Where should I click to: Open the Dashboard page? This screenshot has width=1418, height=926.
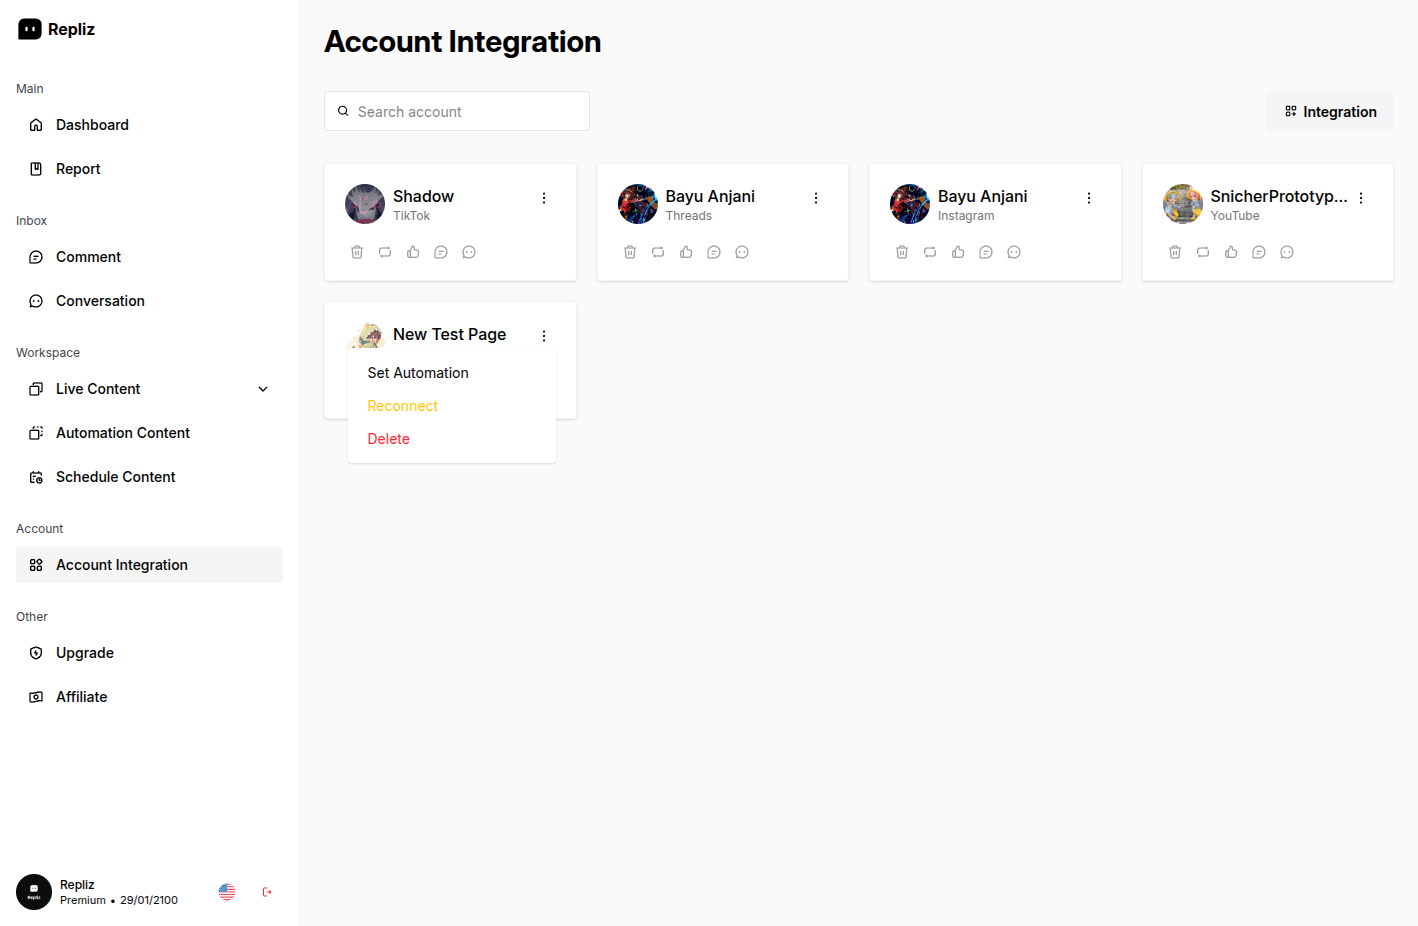(92, 125)
